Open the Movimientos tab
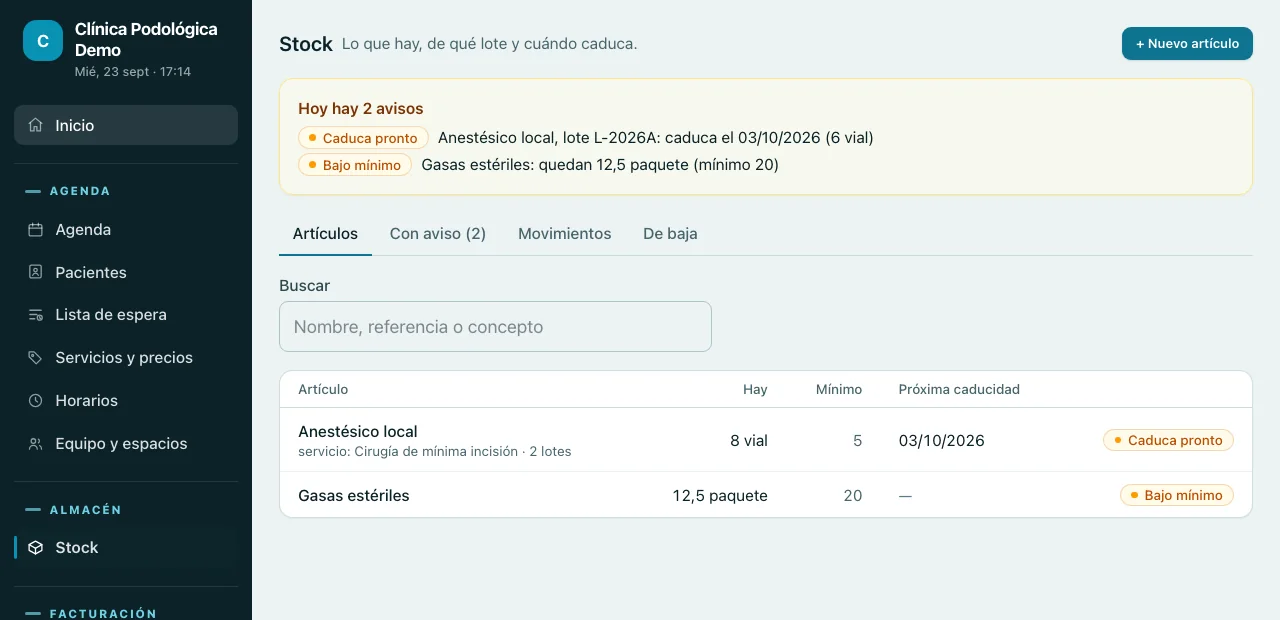This screenshot has width=1280, height=620. pyautogui.click(x=564, y=234)
